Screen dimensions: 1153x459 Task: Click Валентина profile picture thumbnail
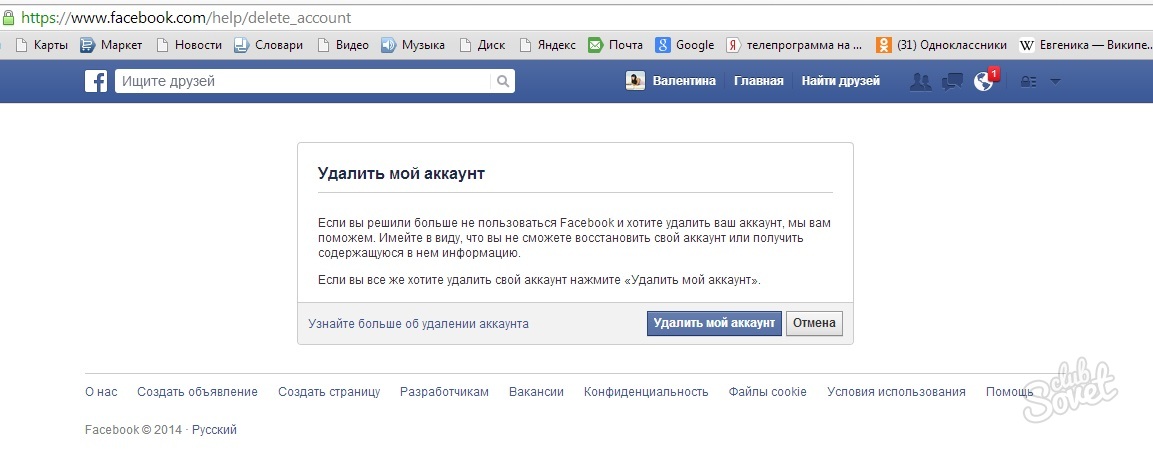(x=635, y=81)
